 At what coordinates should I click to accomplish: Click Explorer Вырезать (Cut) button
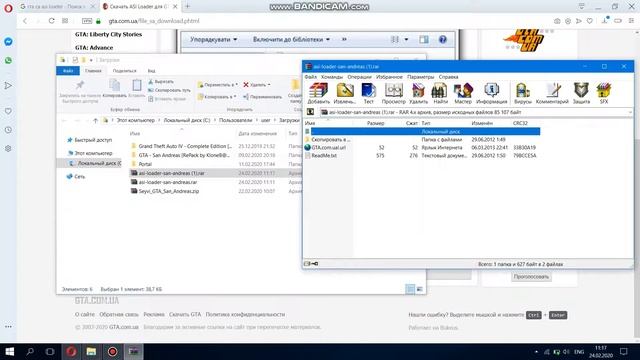(x=161, y=82)
